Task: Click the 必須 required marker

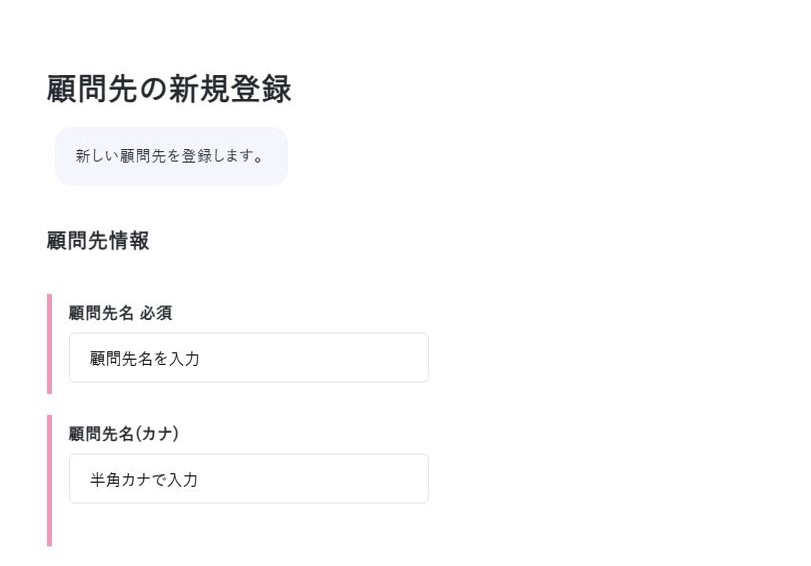Action: tap(156, 313)
